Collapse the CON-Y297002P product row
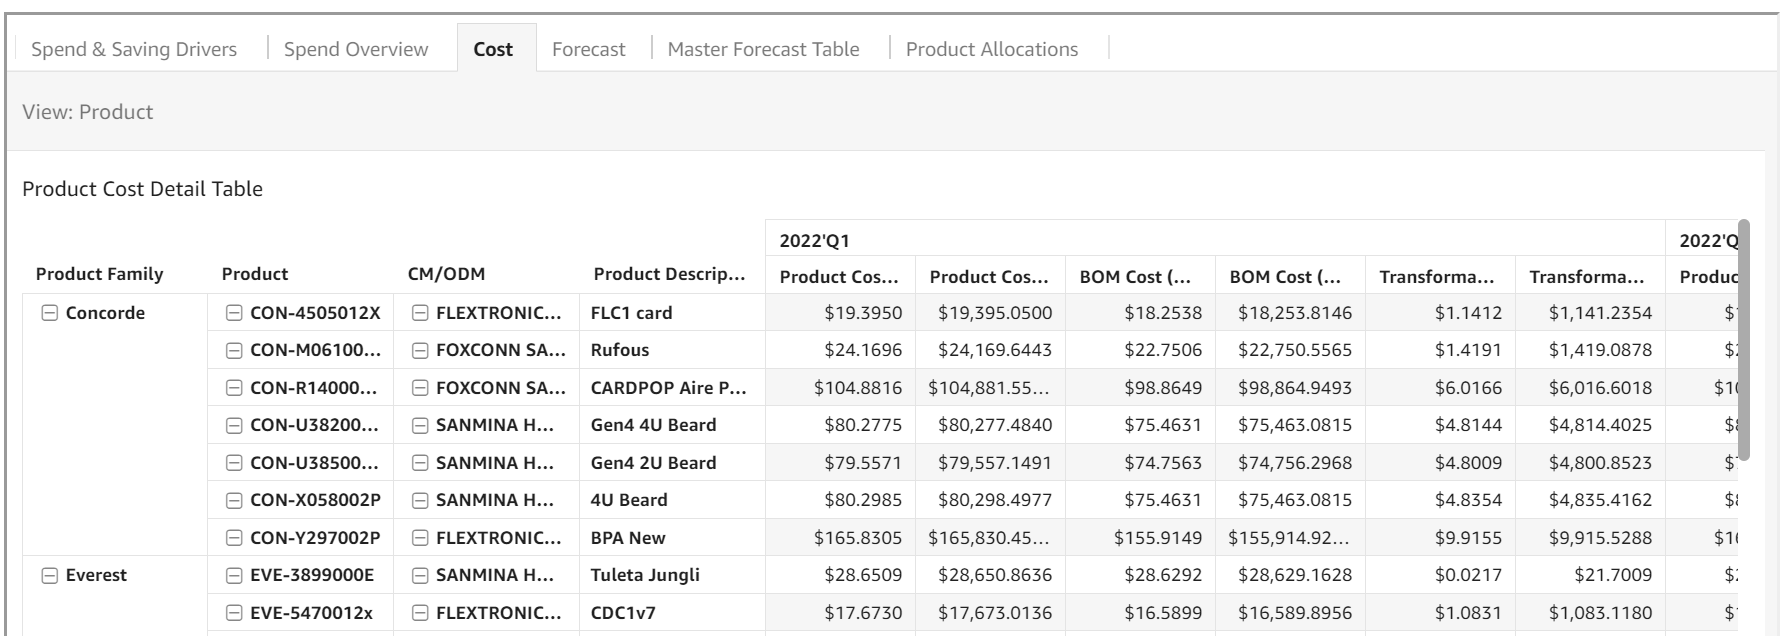1787x636 pixels. (x=234, y=538)
